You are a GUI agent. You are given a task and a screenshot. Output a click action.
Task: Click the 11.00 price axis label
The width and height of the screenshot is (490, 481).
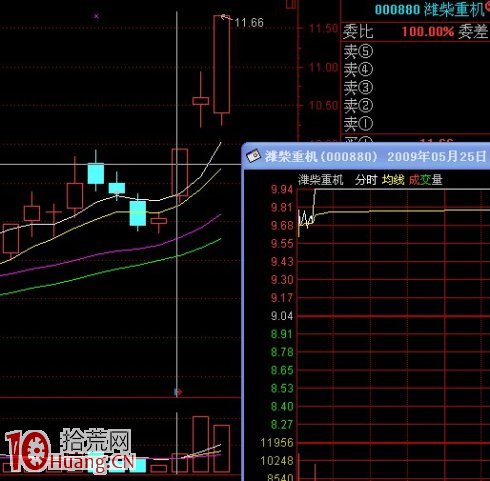tap(323, 68)
